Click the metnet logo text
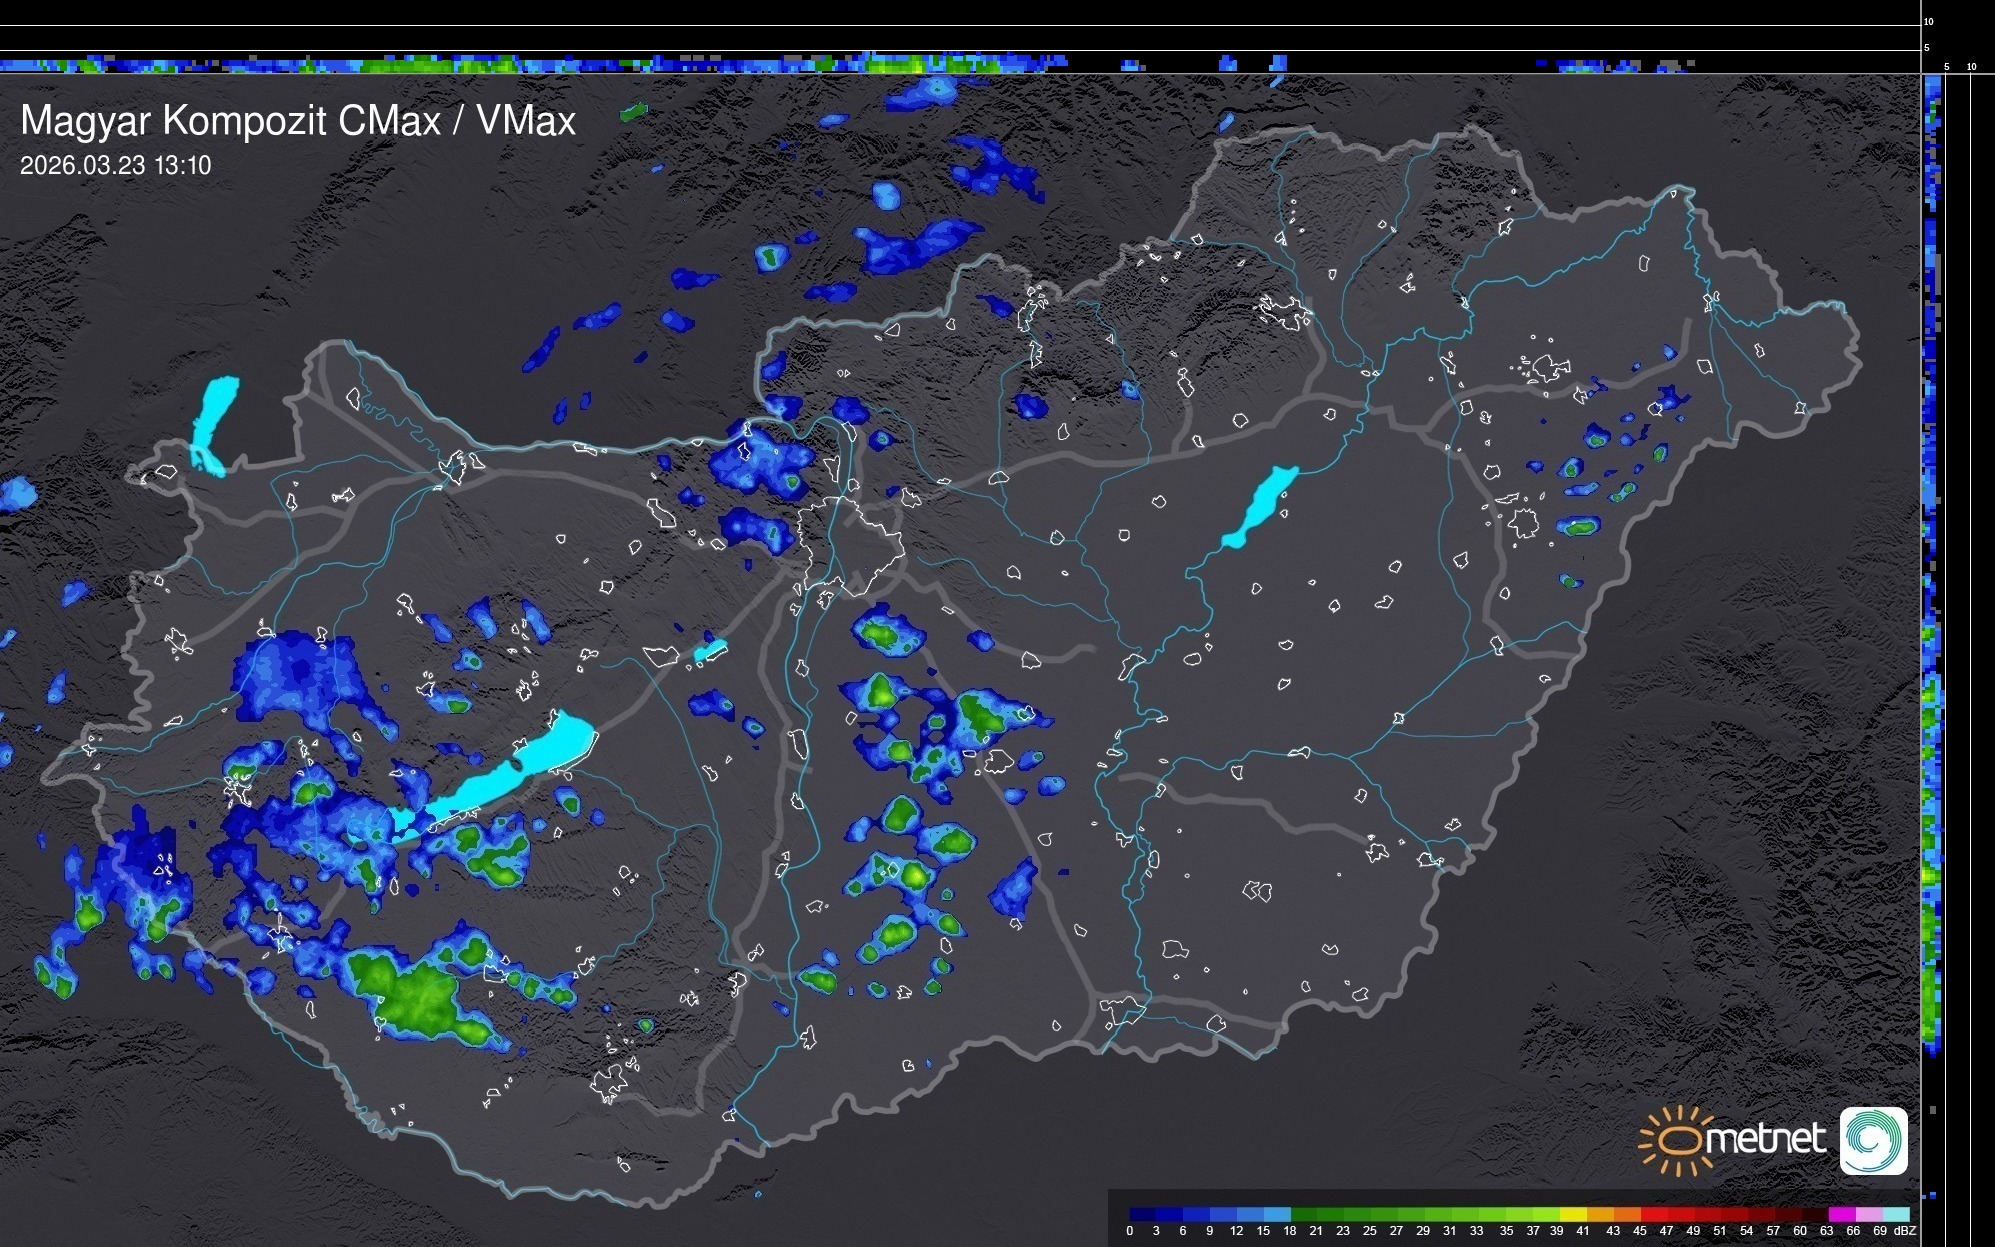This screenshot has width=1995, height=1247. pos(1765,1139)
